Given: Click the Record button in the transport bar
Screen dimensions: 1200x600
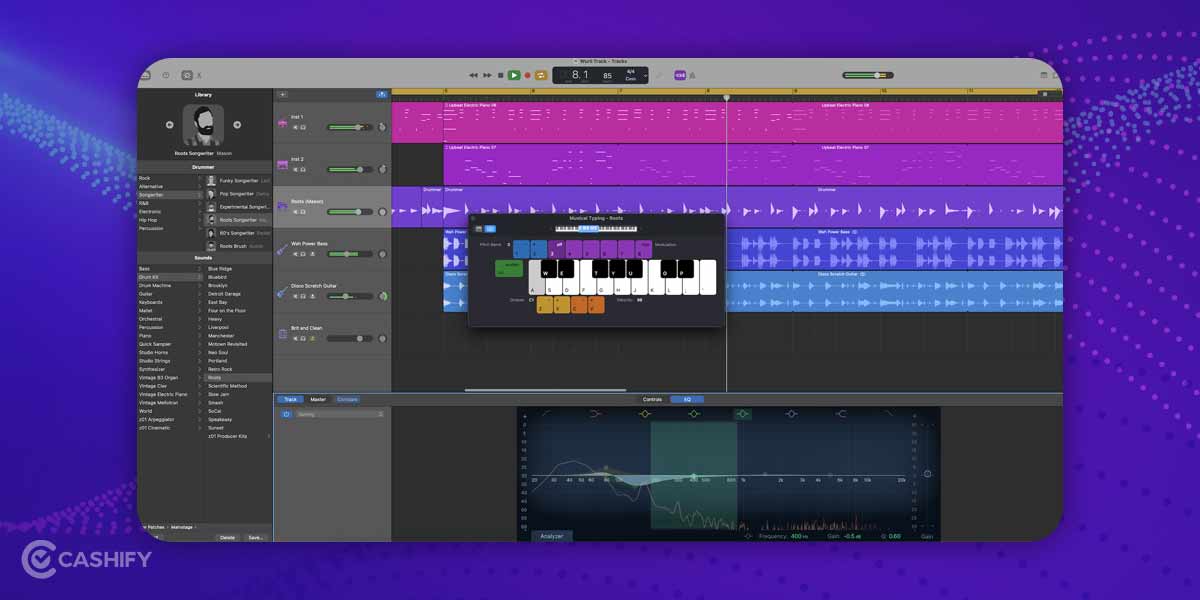Looking at the screenshot, I should pos(527,75).
